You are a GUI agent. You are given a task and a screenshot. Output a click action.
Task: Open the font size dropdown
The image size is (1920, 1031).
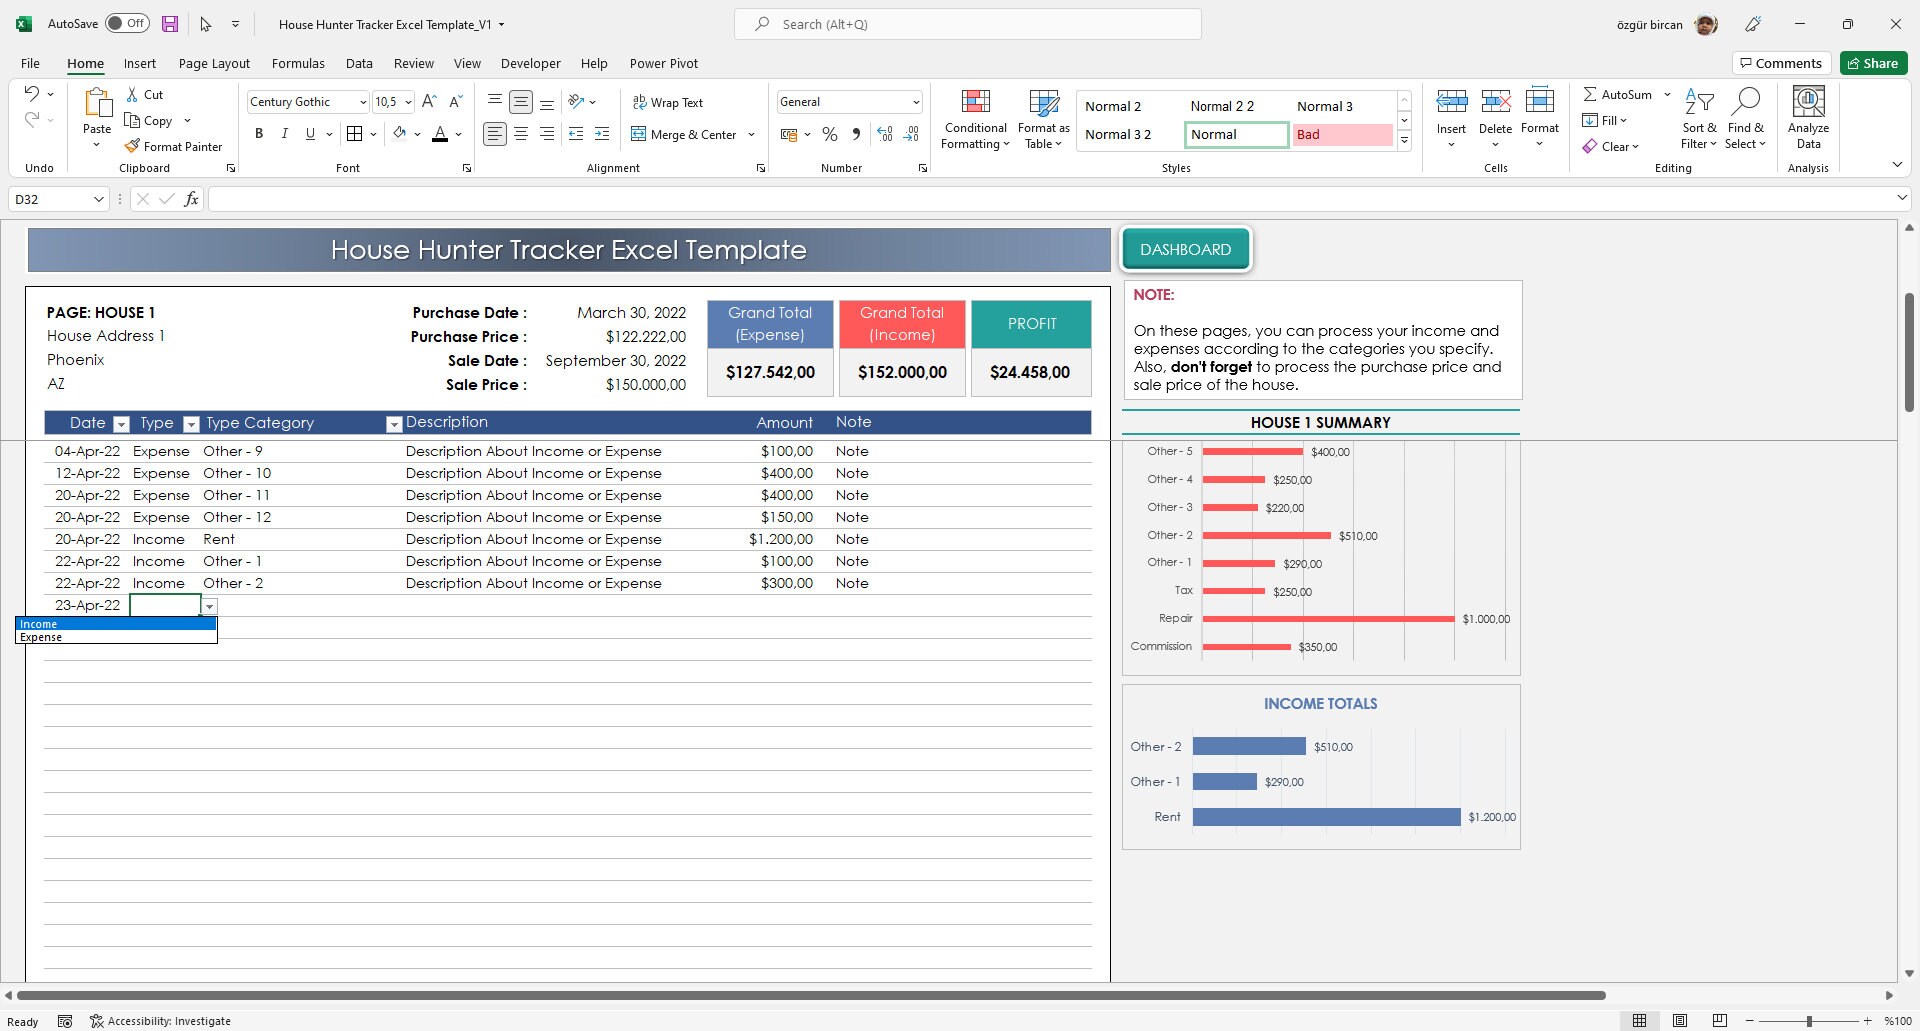408,101
